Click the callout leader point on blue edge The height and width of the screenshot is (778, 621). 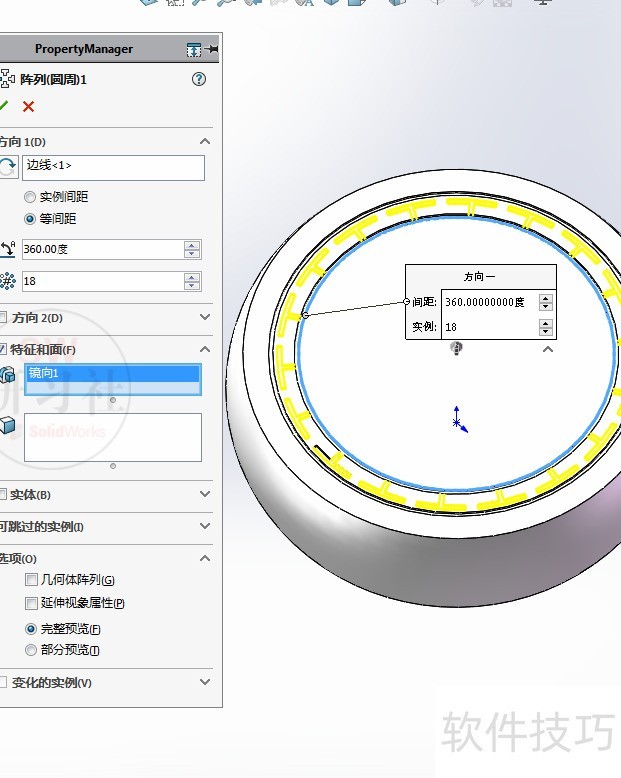[x=306, y=315]
